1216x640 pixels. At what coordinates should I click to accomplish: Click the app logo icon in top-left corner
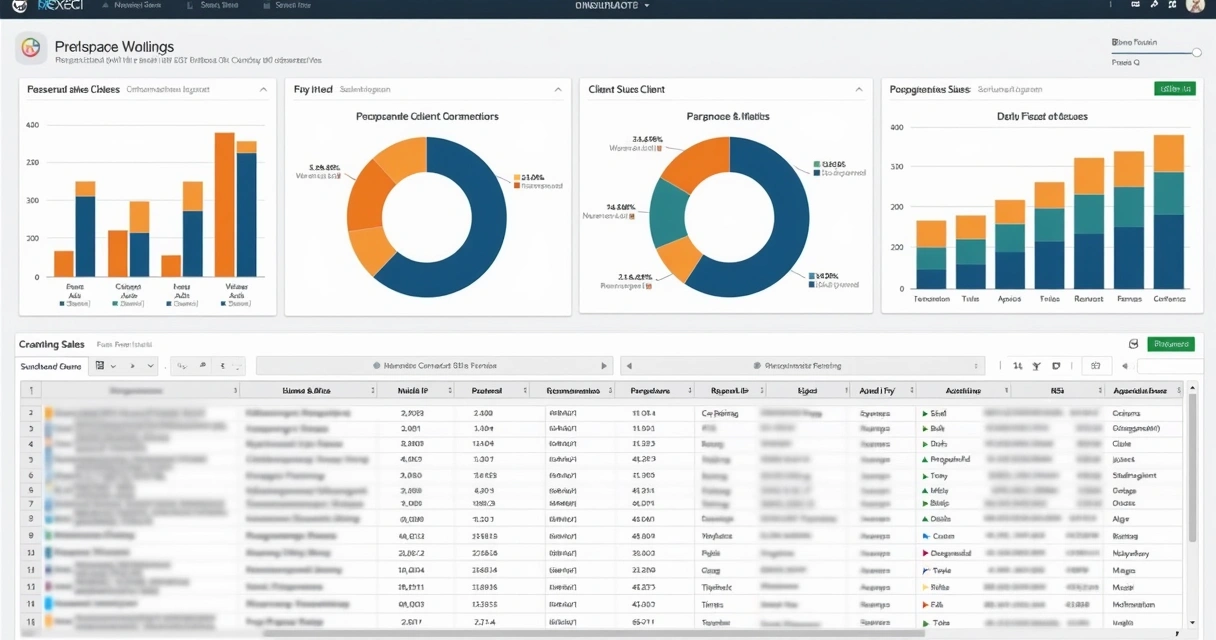[x=19, y=6]
